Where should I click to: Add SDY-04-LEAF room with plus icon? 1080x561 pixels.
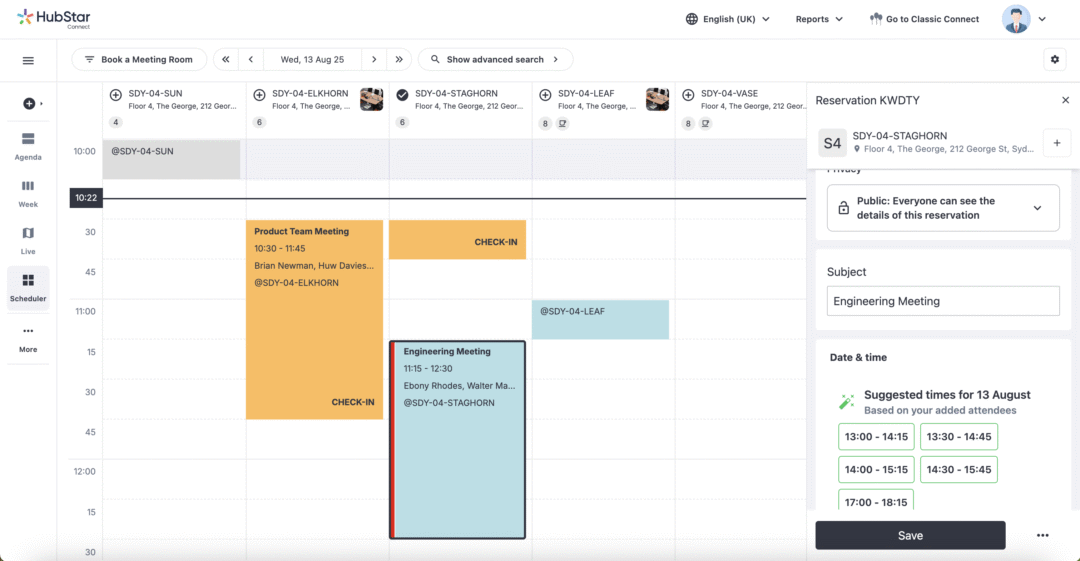click(x=546, y=95)
